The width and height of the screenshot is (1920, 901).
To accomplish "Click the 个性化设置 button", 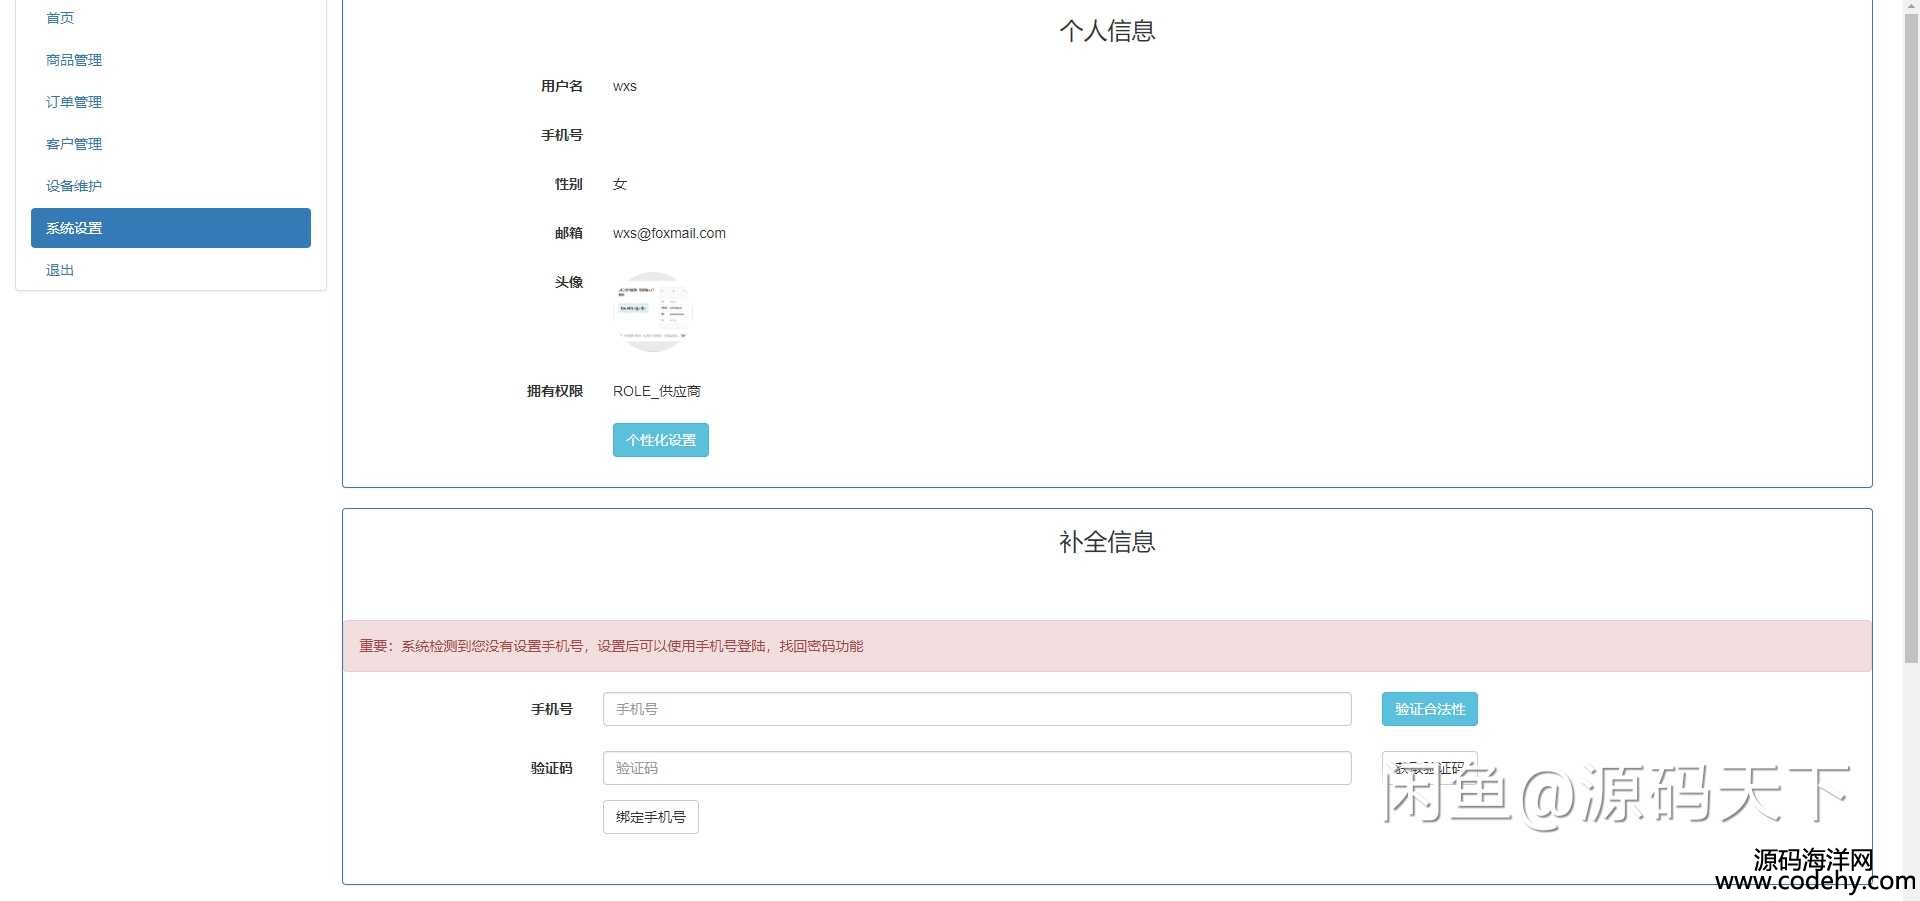I will 661,440.
